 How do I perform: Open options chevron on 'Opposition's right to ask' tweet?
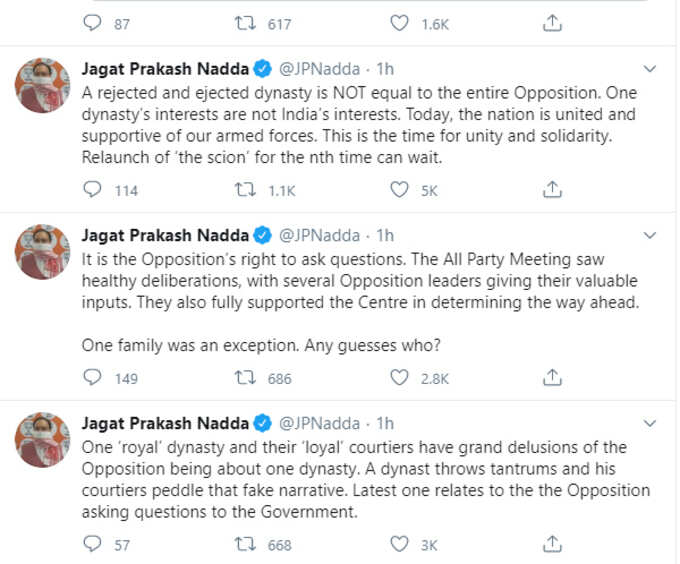click(650, 235)
